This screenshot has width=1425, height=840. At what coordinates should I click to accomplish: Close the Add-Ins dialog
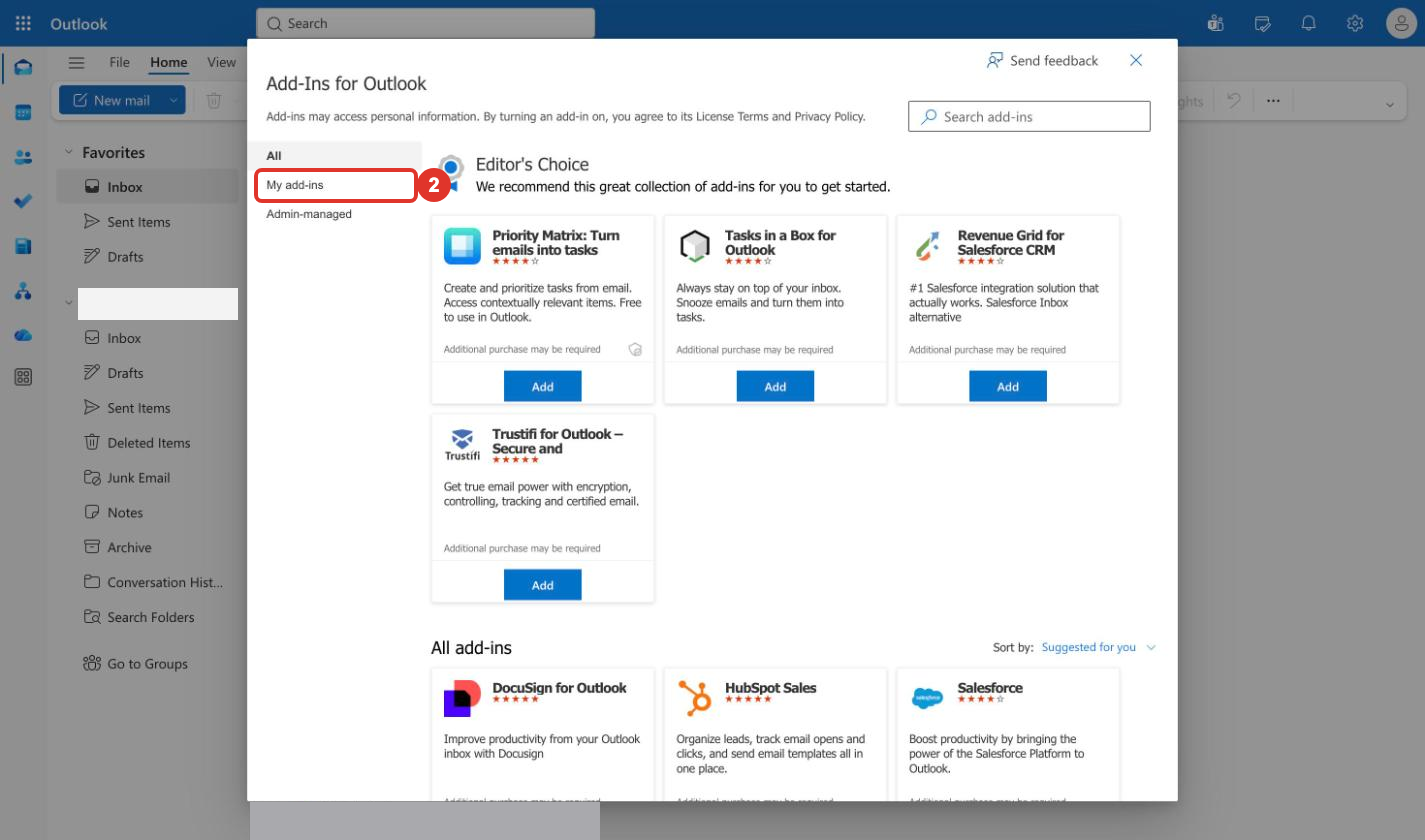coord(1136,61)
